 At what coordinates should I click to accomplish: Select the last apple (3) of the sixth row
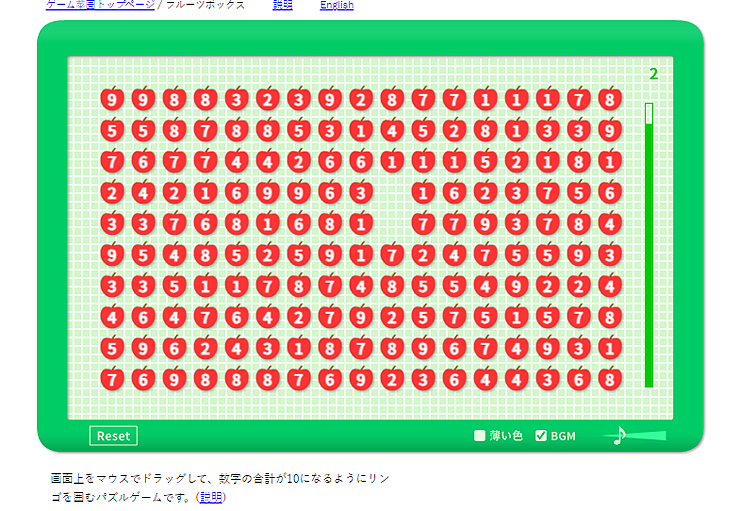pos(610,255)
